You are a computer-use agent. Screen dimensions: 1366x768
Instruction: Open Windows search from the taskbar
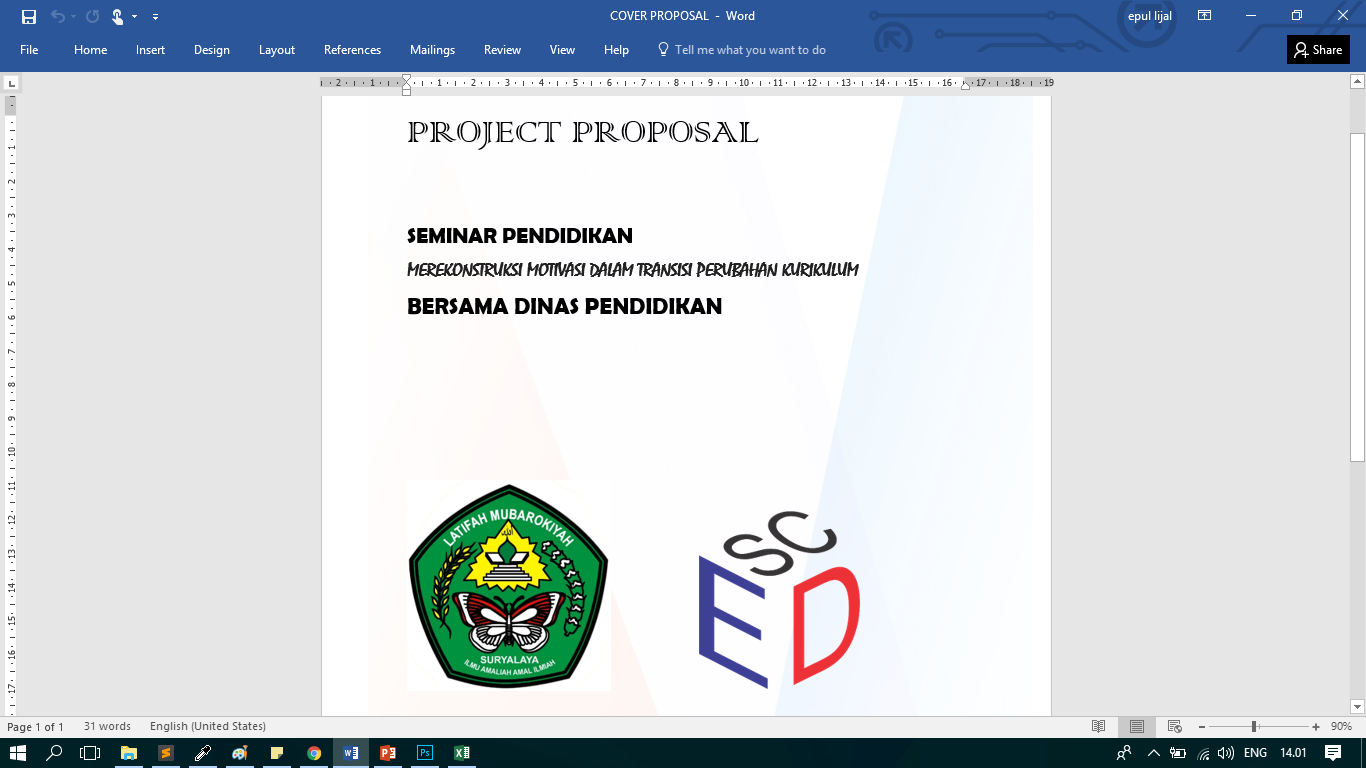[x=55, y=753]
